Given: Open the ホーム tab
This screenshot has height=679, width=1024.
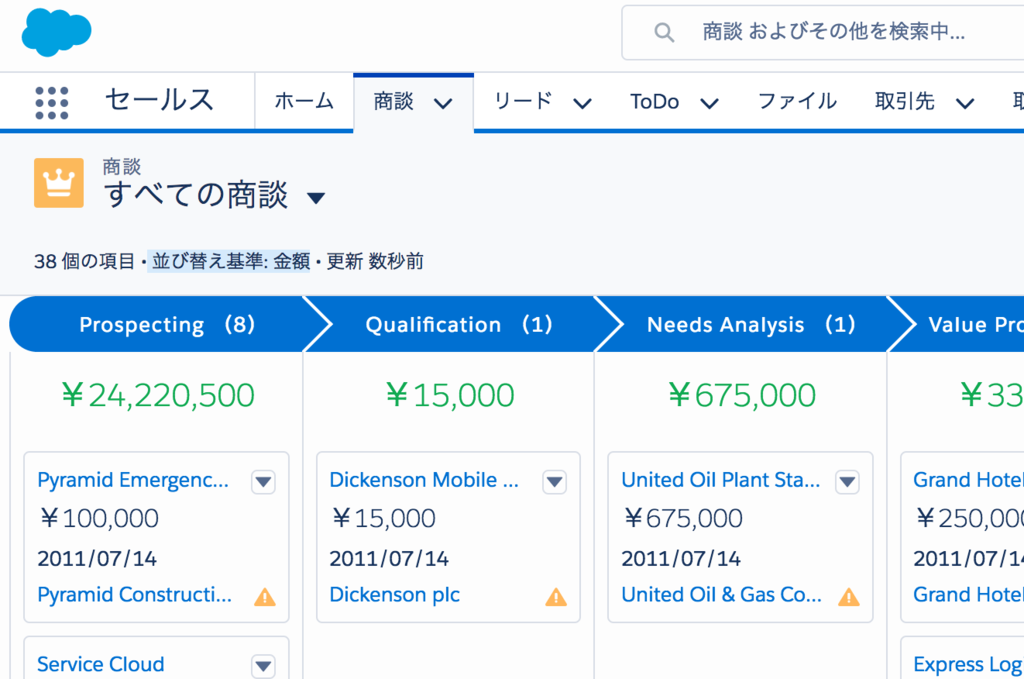Looking at the screenshot, I should (304, 101).
